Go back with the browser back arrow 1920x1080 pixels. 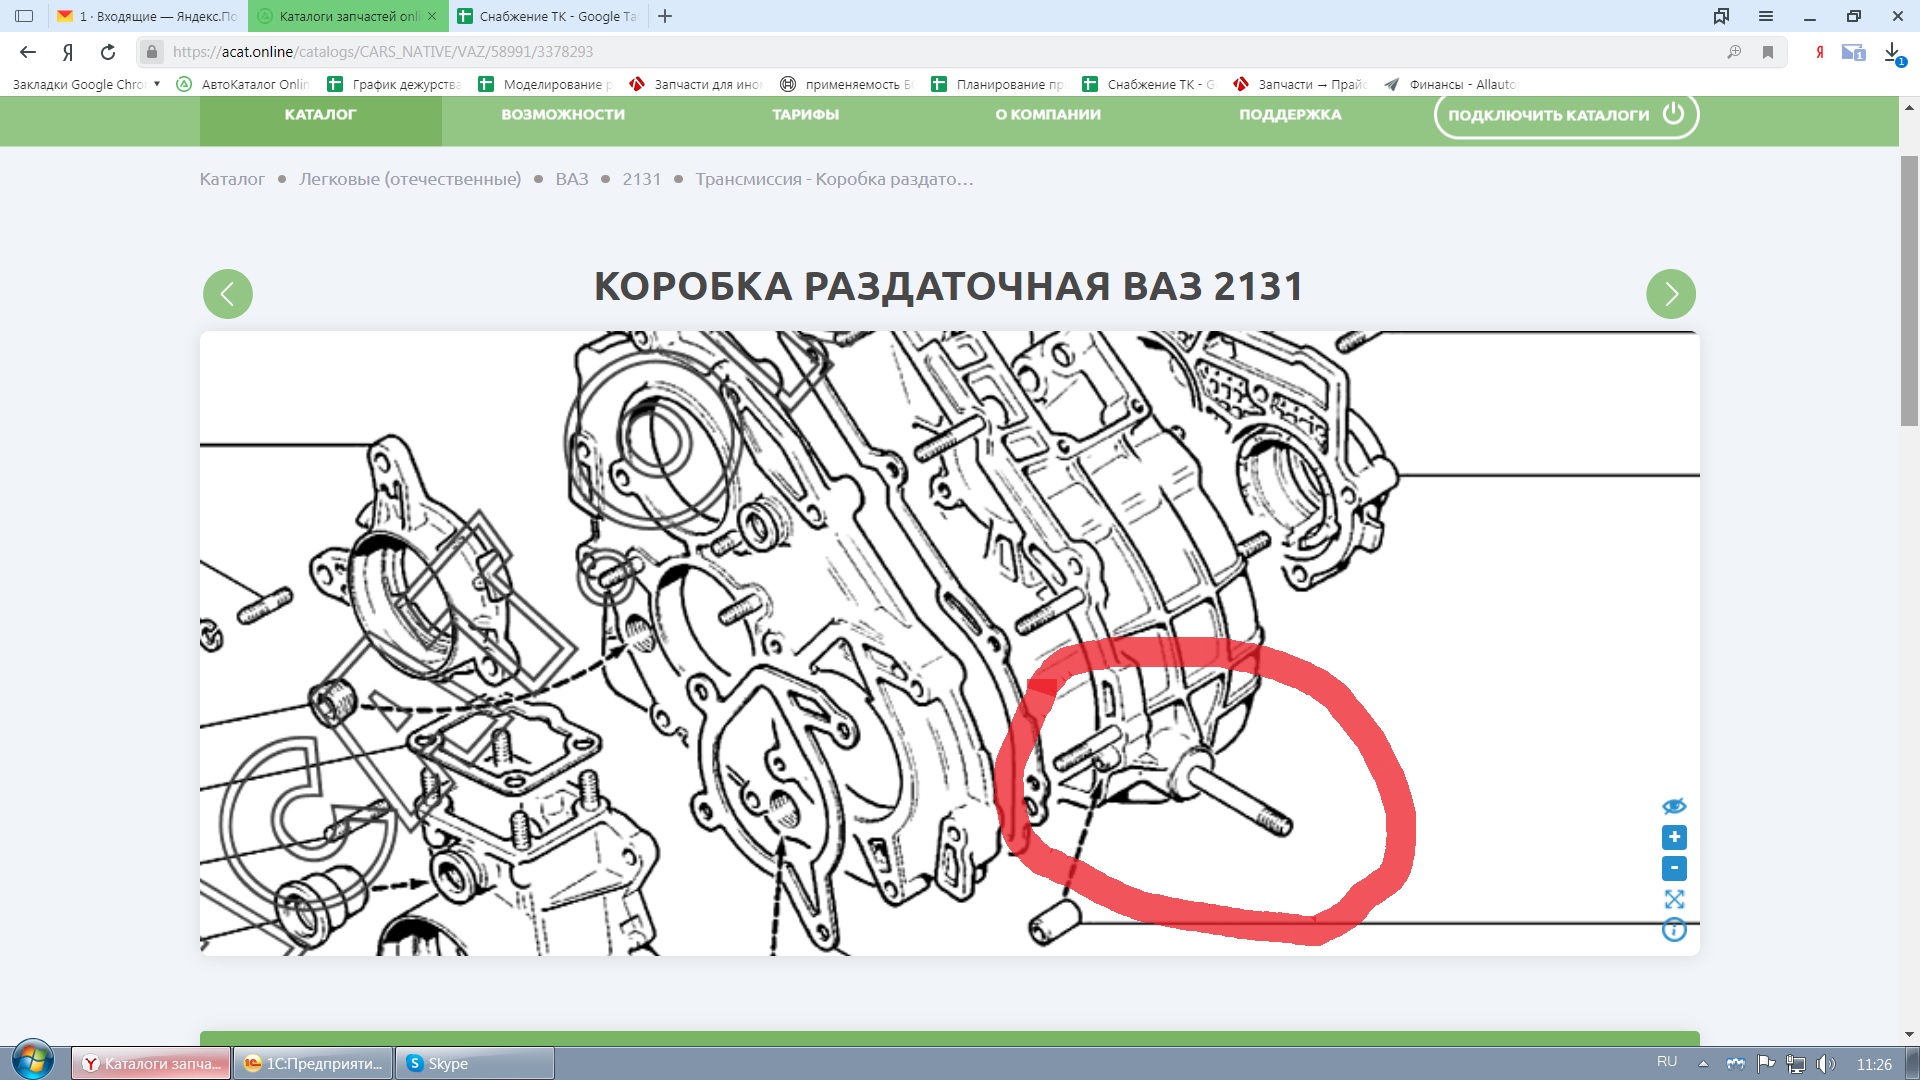coord(28,52)
